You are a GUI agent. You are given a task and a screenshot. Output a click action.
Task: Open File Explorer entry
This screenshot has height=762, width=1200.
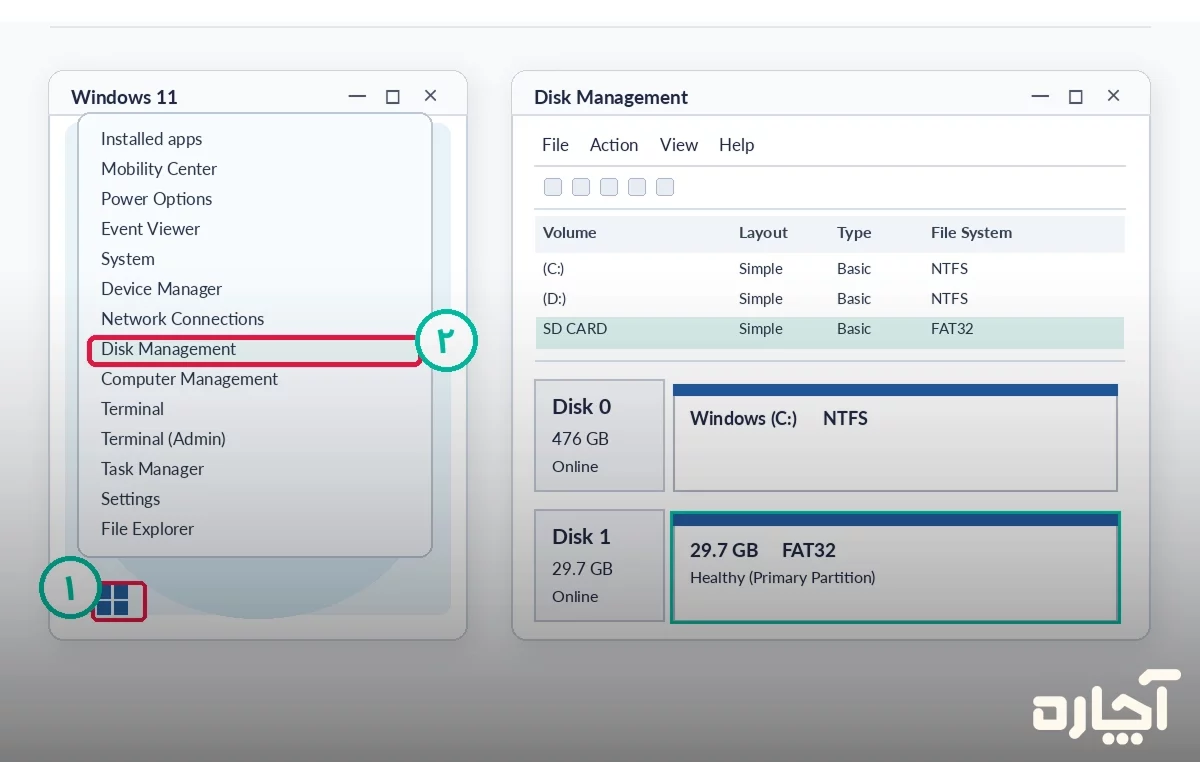(x=147, y=529)
